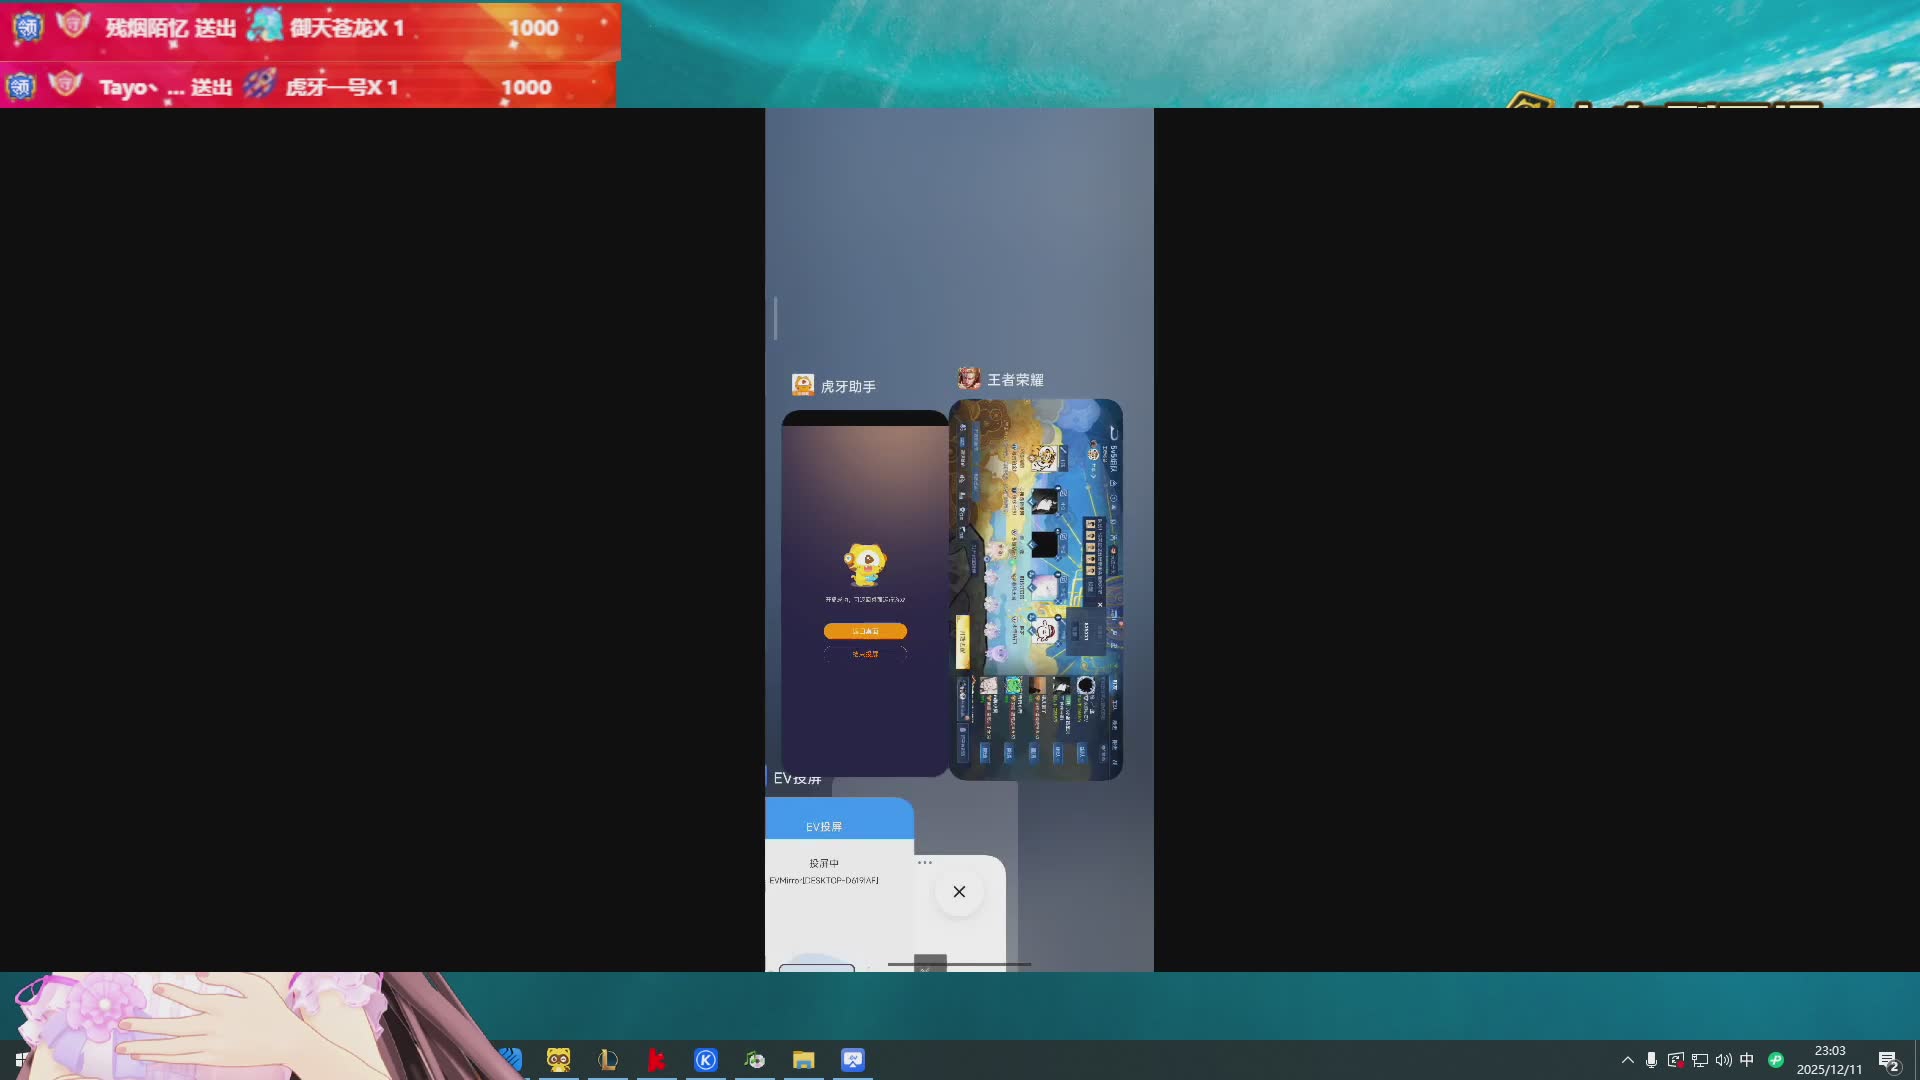Open the volume speaker tray control
Image resolution: width=1920 pixels, height=1080 pixels.
(1723, 1060)
